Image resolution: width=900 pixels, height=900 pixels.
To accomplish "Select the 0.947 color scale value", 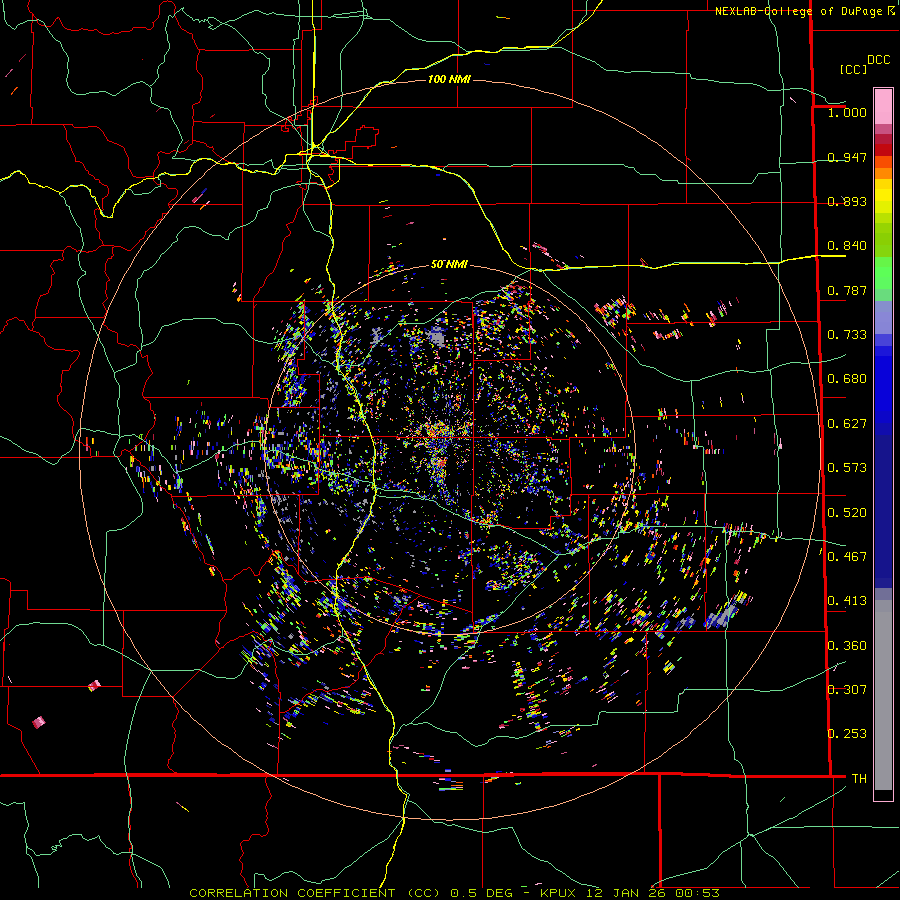I will click(x=847, y=157).
